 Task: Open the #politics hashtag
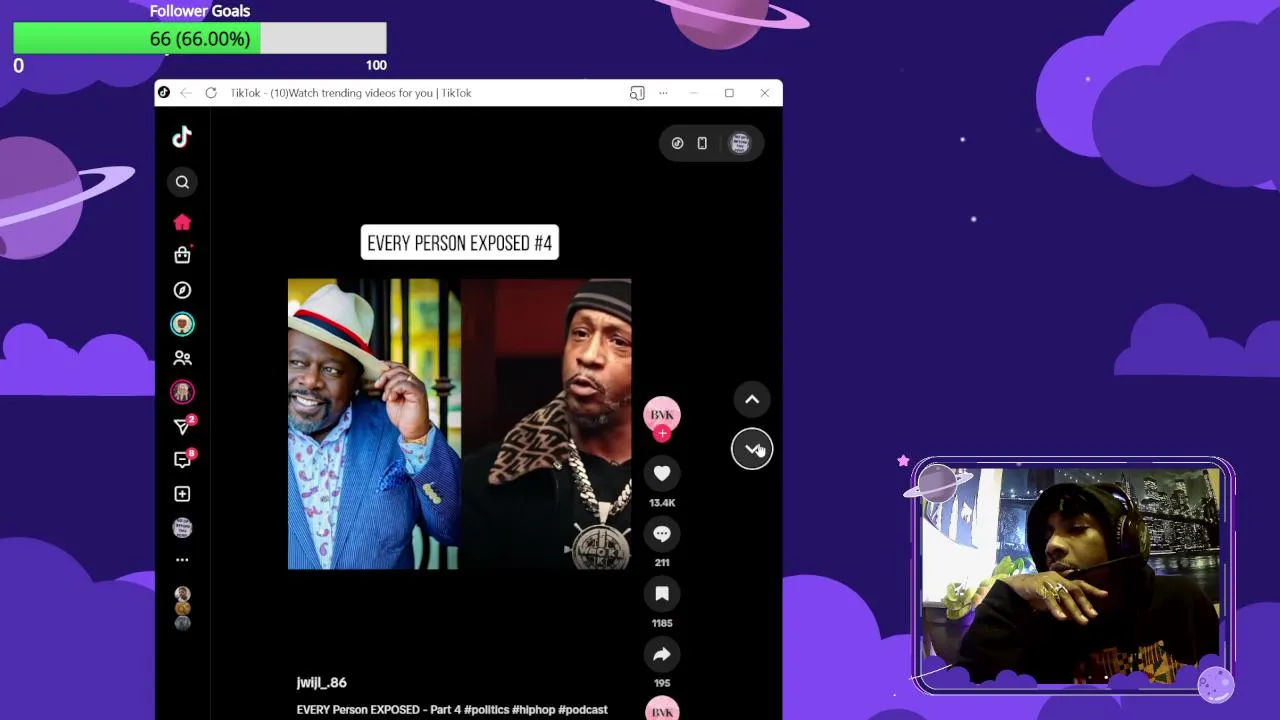point(486,710)
